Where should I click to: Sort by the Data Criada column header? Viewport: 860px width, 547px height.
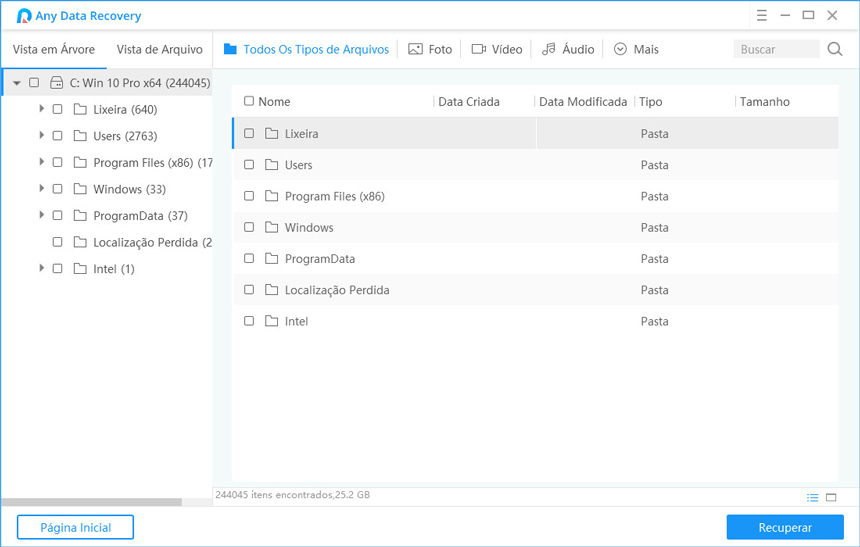coord(469,101)
